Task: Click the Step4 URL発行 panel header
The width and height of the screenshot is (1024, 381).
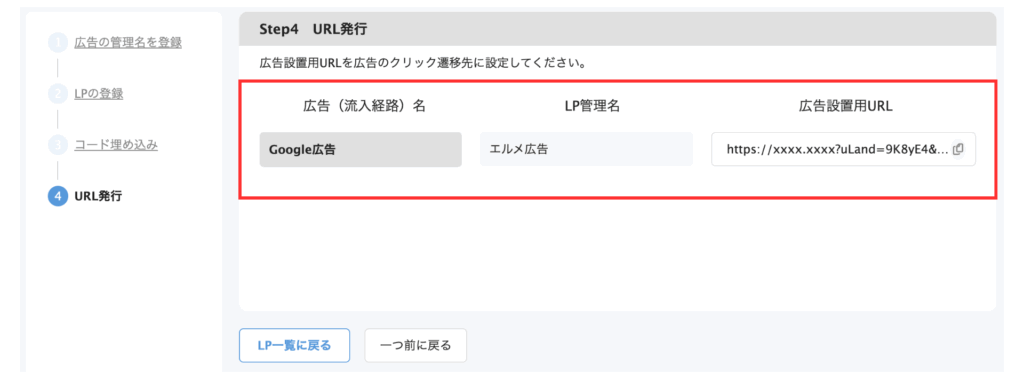Action: tap(618, 29)
